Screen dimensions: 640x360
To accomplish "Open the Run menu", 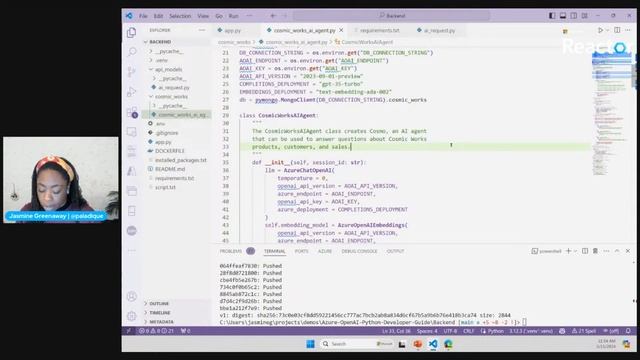I will click(x=233, y=16).
